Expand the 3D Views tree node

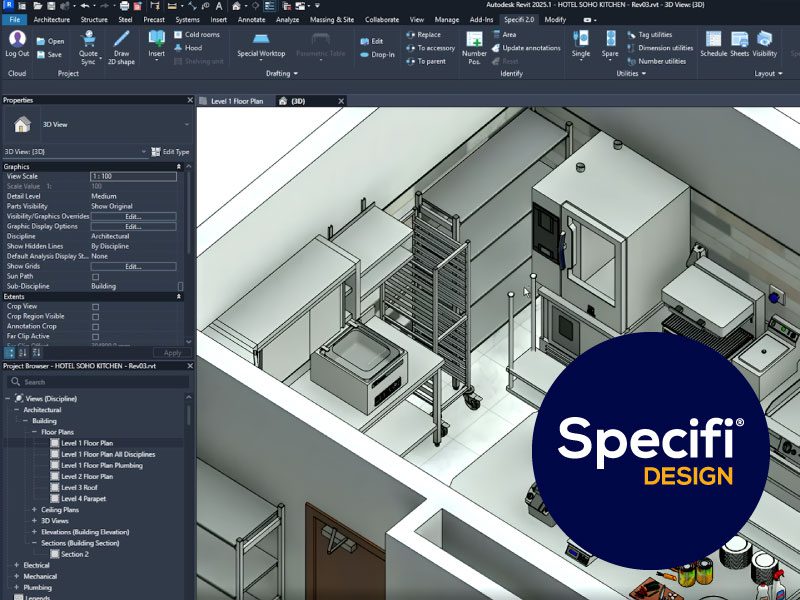click(34, 521)
